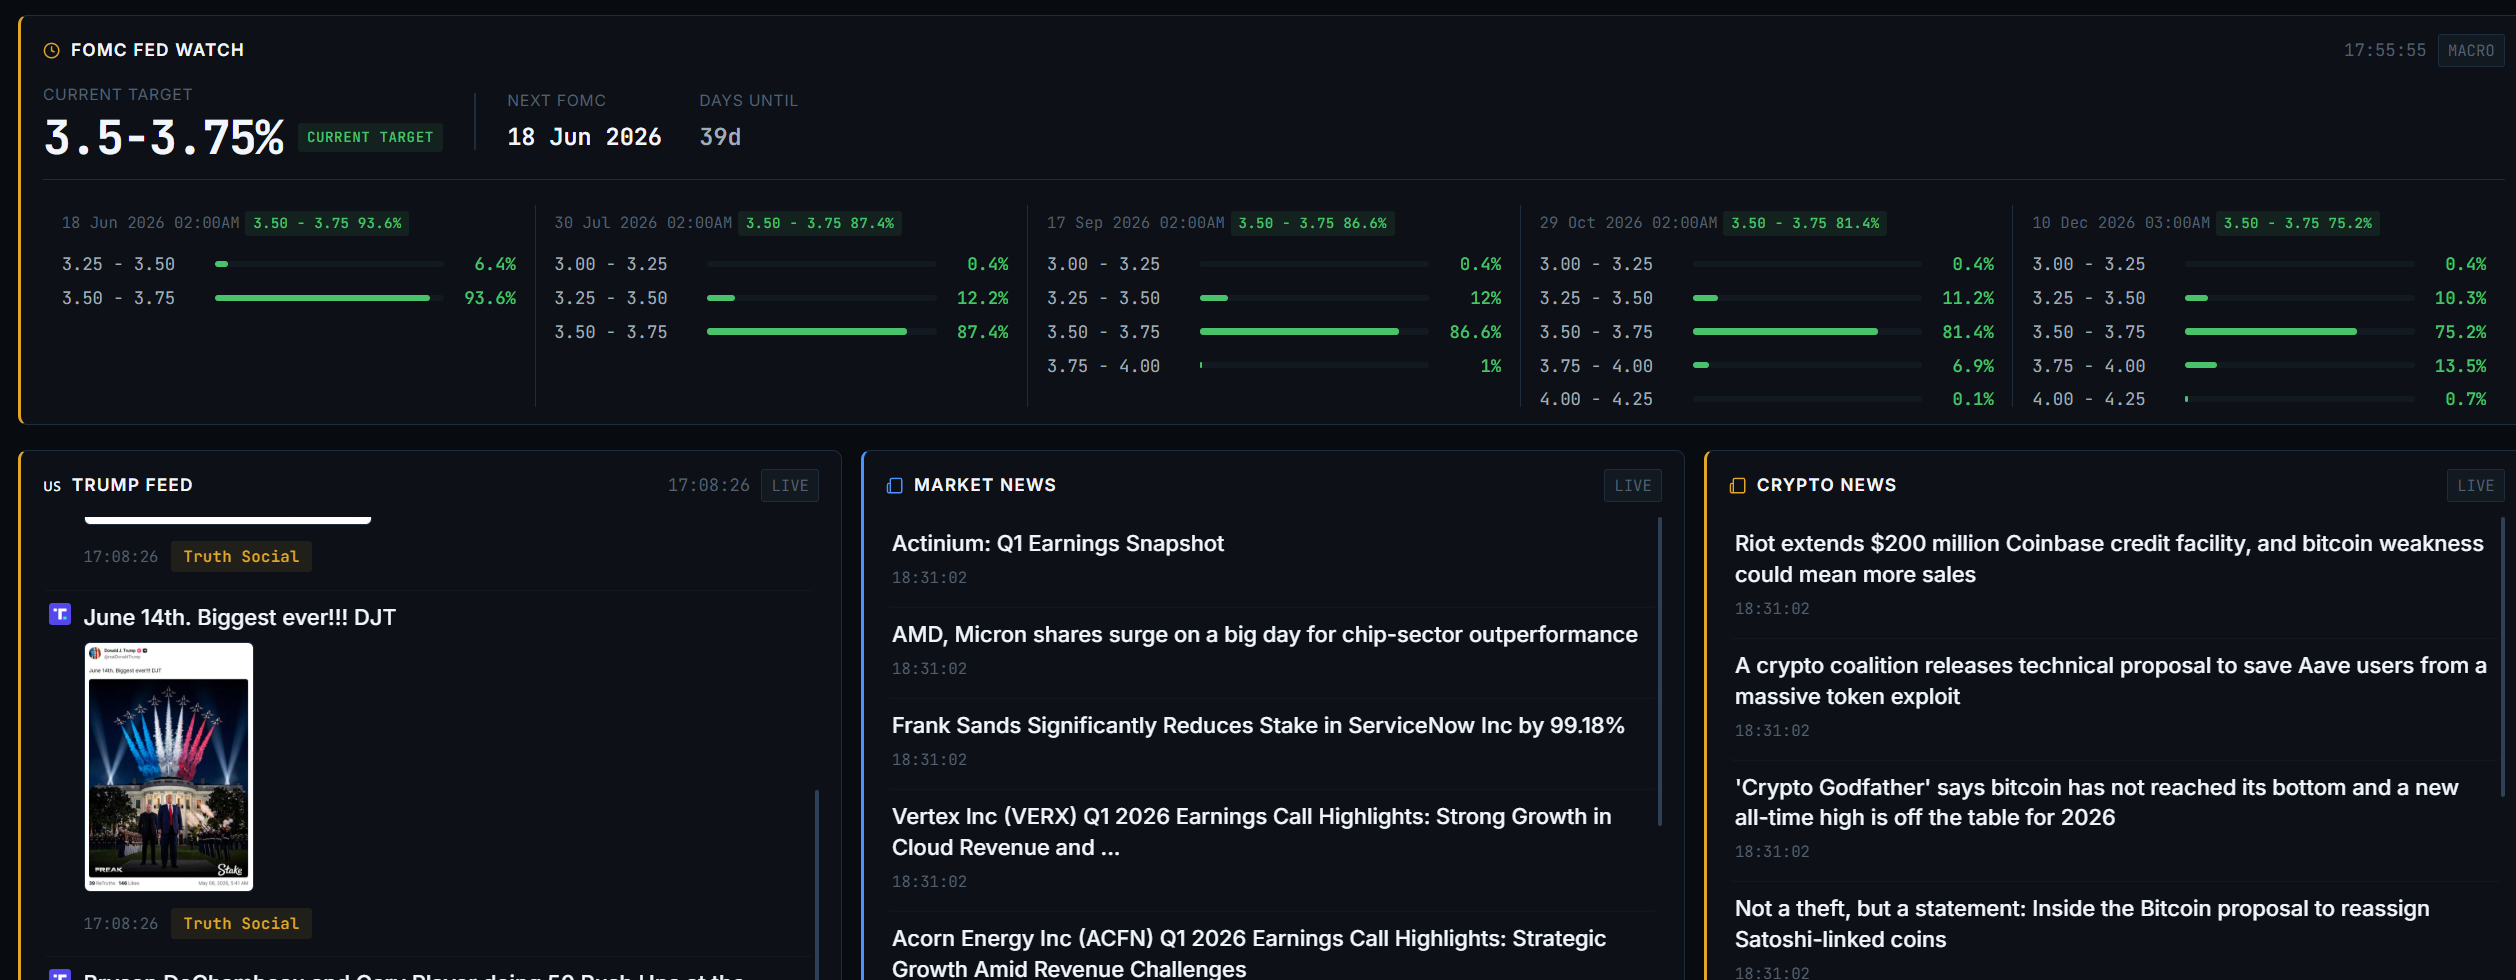Click the 93.6% probability bar for 18 Jun
The image size is (2516, 980).
[x=329, y=298]
